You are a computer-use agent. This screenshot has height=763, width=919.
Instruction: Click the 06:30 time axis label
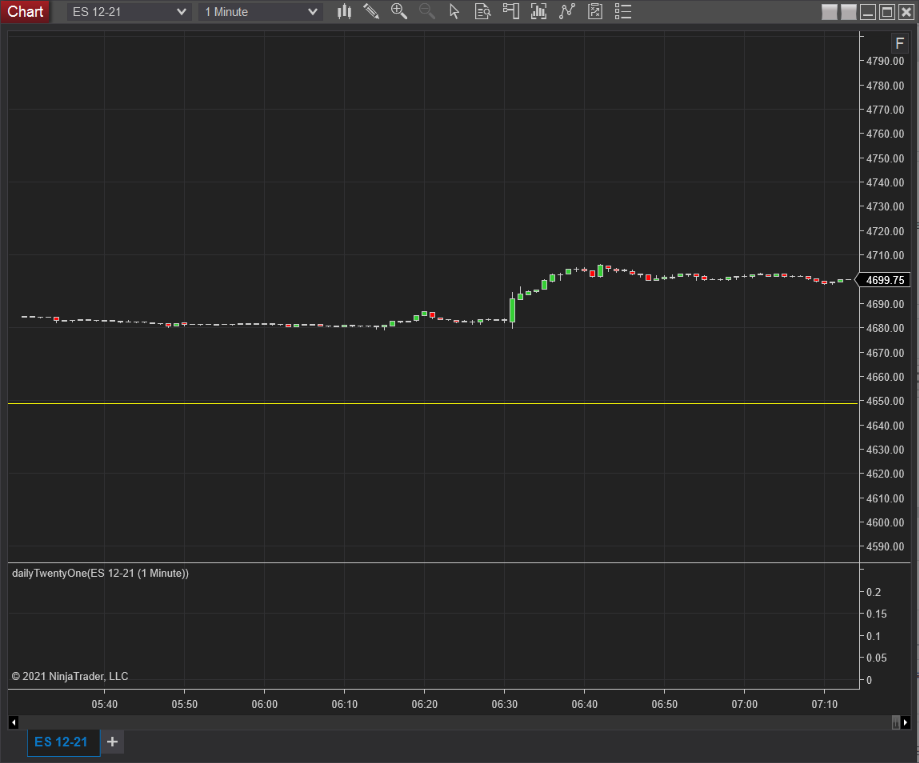(x=504, y=704)
